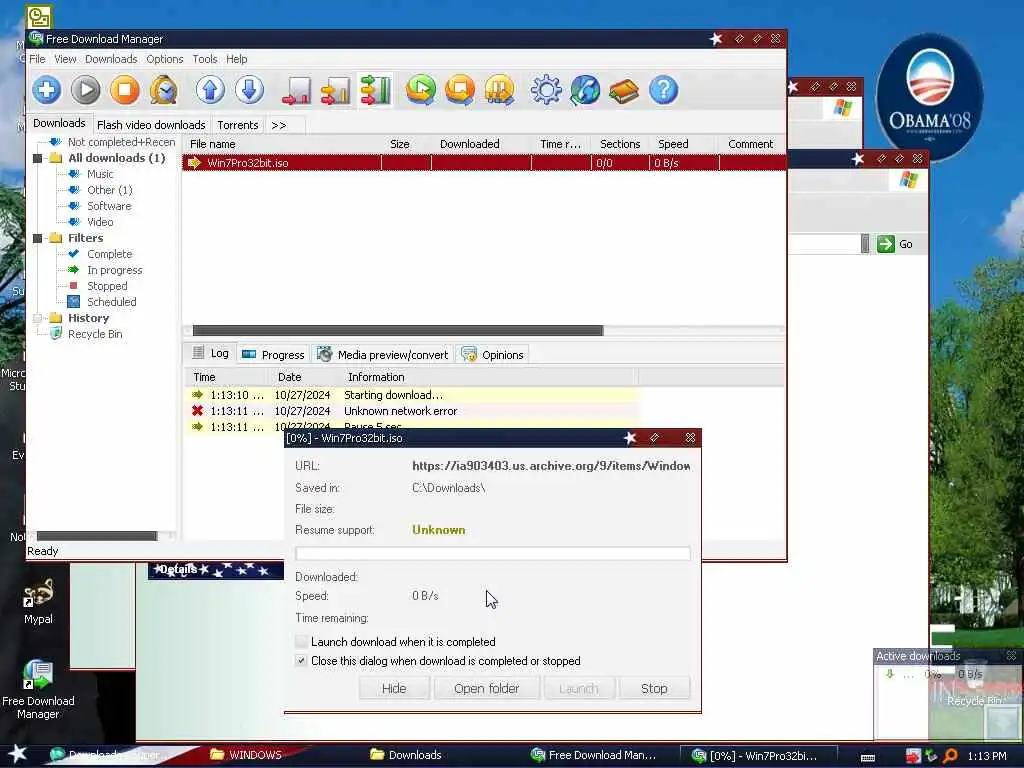Image resolution: width=1024 pixels, height=768 pixels.
Task: Click the Active downloads floating widget title
Action: [x=918, y=656]
